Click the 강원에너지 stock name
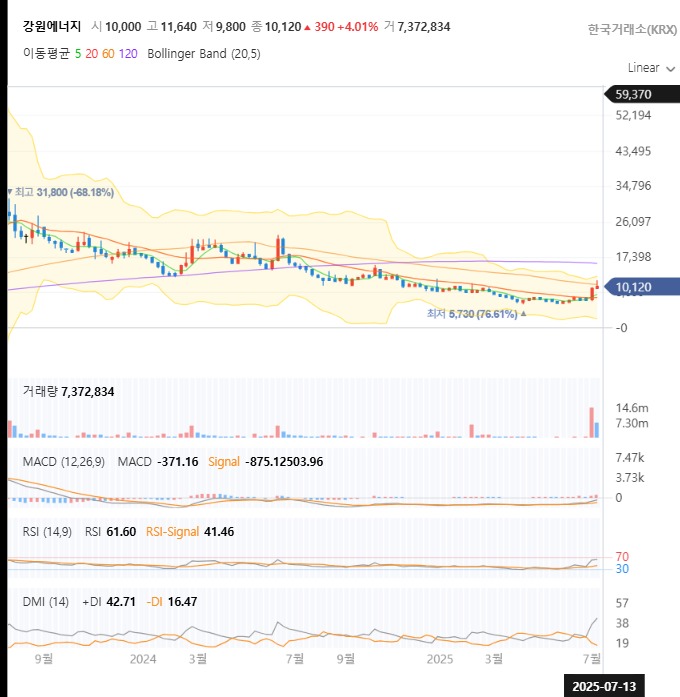680x697 pixels. [52, 27]
